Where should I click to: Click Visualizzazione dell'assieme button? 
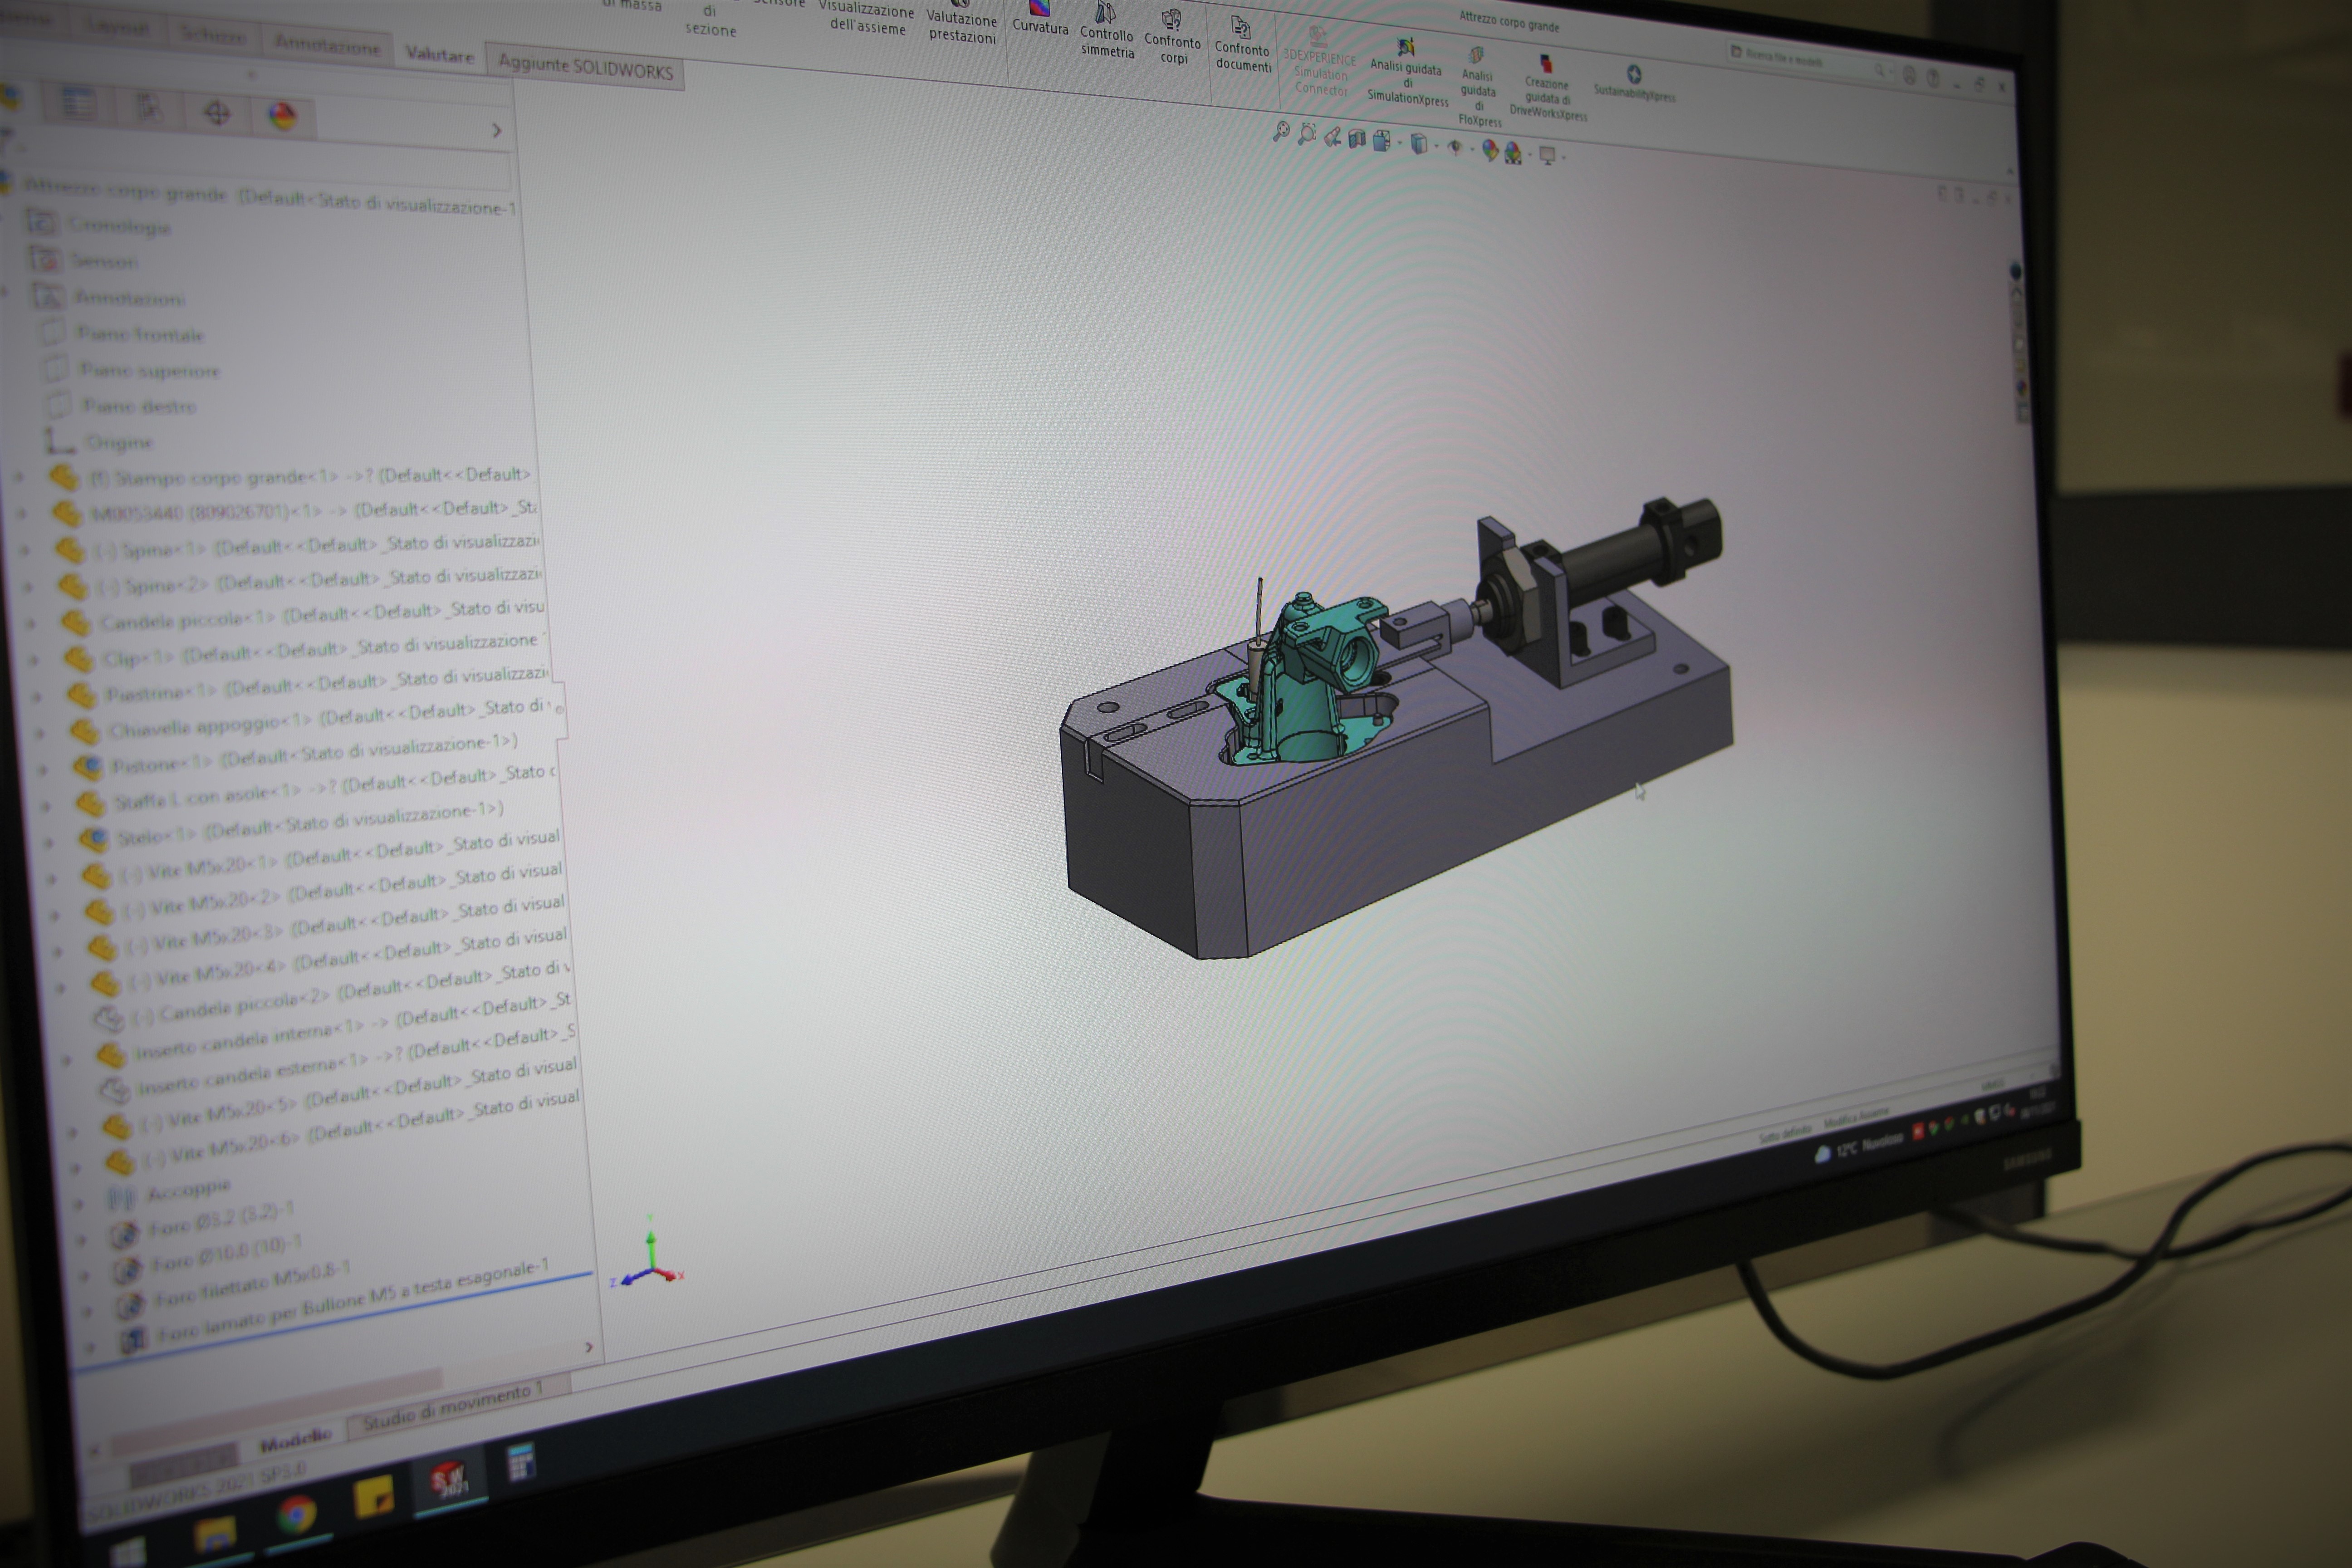point(867,18)
